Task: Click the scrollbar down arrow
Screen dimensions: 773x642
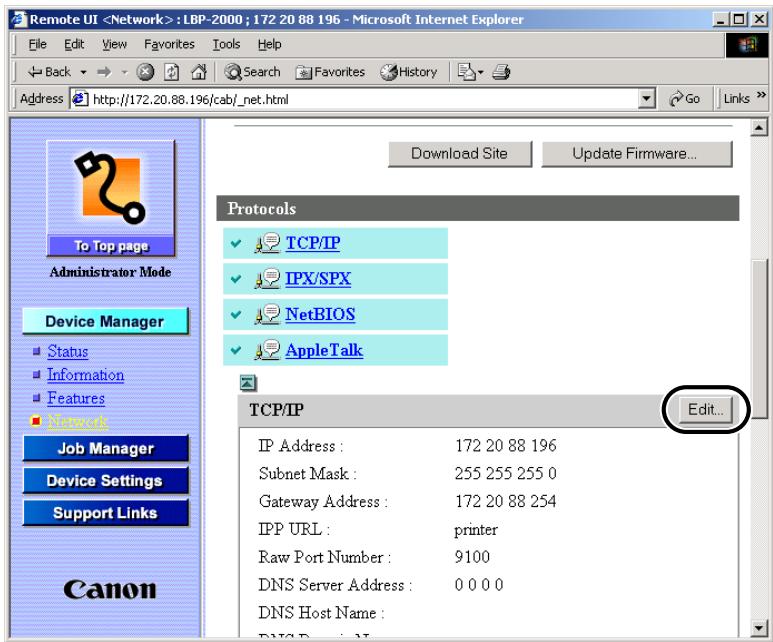Action: (759, 628)
